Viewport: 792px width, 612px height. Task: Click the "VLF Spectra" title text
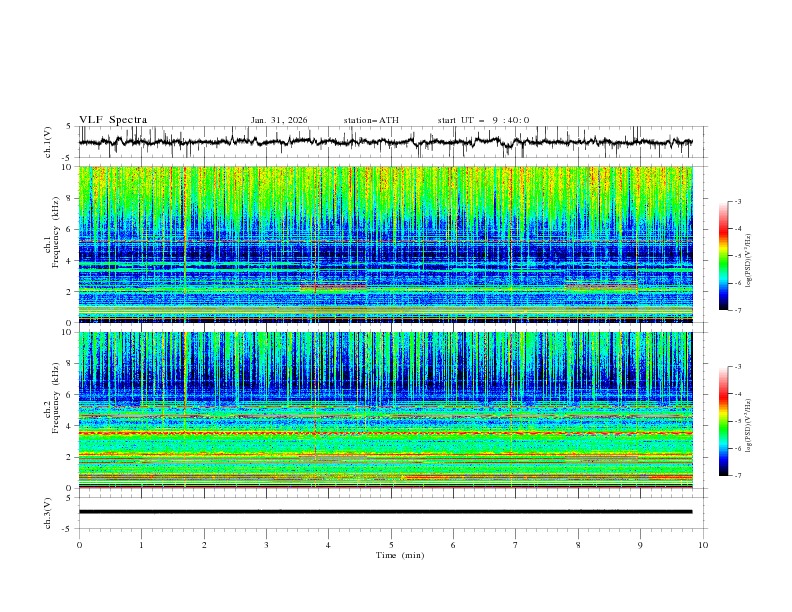113,120
